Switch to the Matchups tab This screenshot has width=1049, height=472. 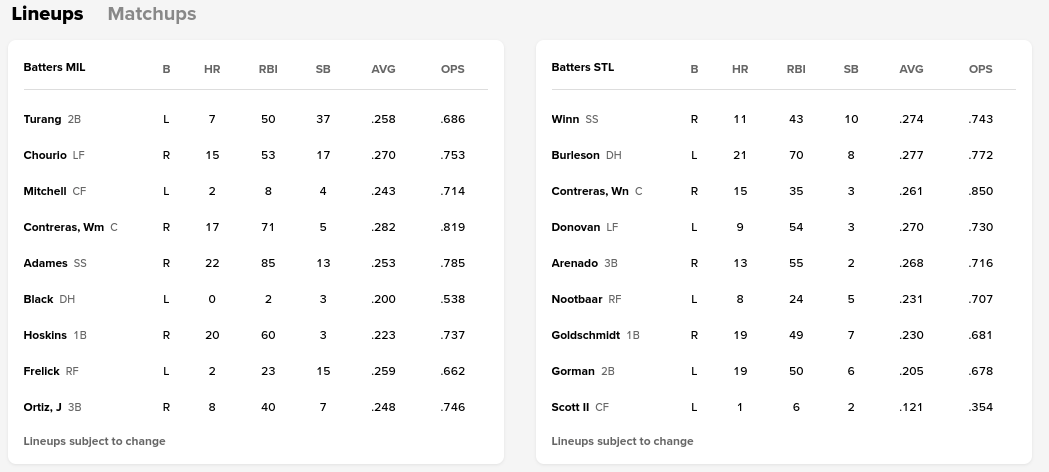[x=152, y=14]
